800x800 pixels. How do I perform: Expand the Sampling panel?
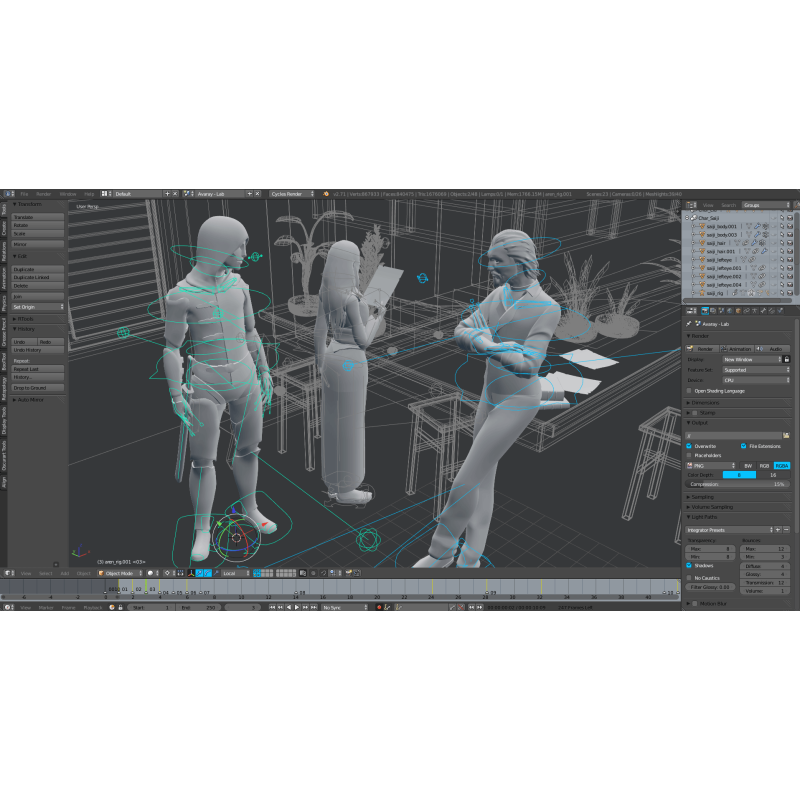click(703, 496)
